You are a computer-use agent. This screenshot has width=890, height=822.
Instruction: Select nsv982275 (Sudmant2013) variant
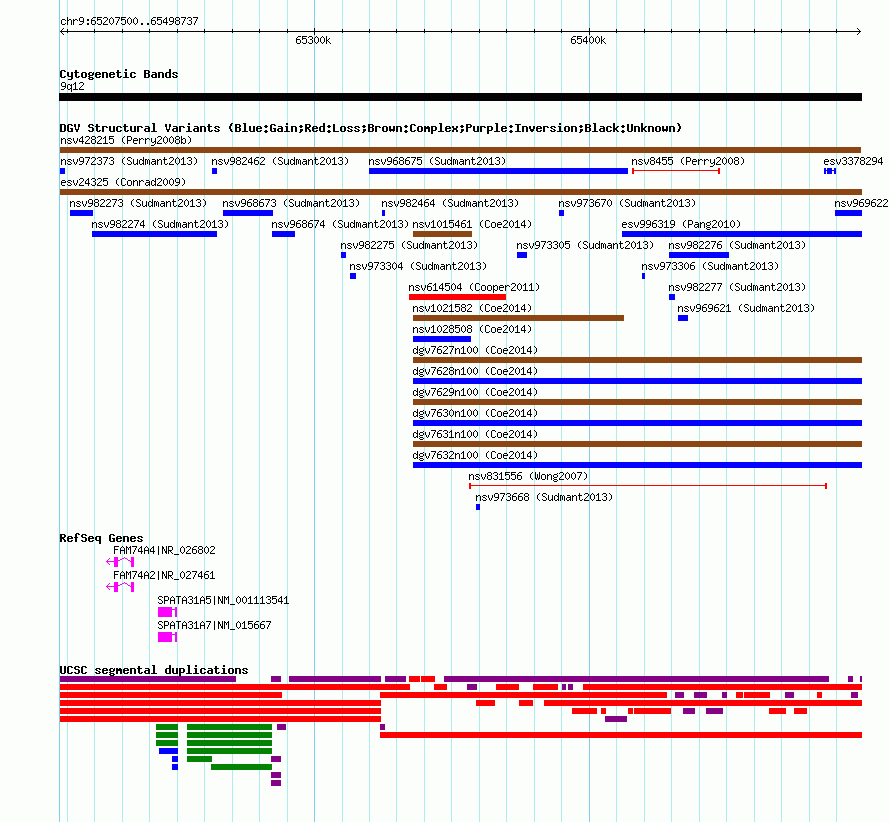(x=409, y=245)
